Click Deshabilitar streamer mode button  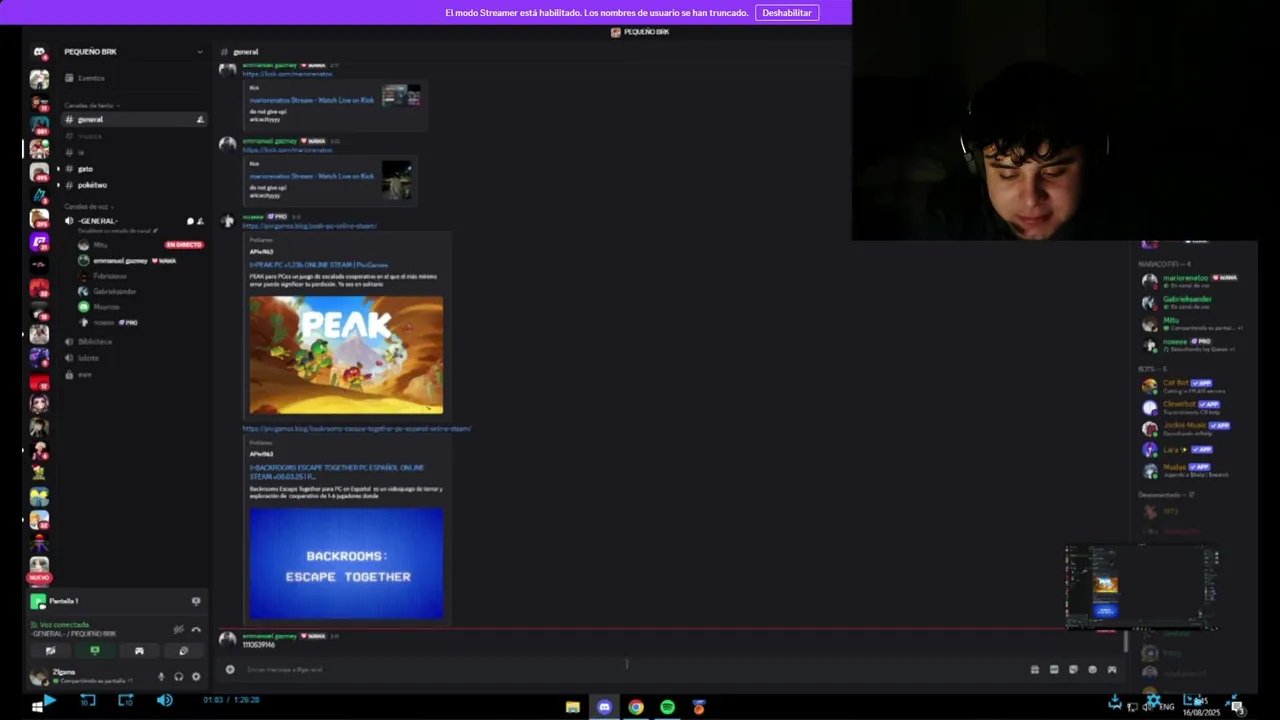tap(787, 13)
